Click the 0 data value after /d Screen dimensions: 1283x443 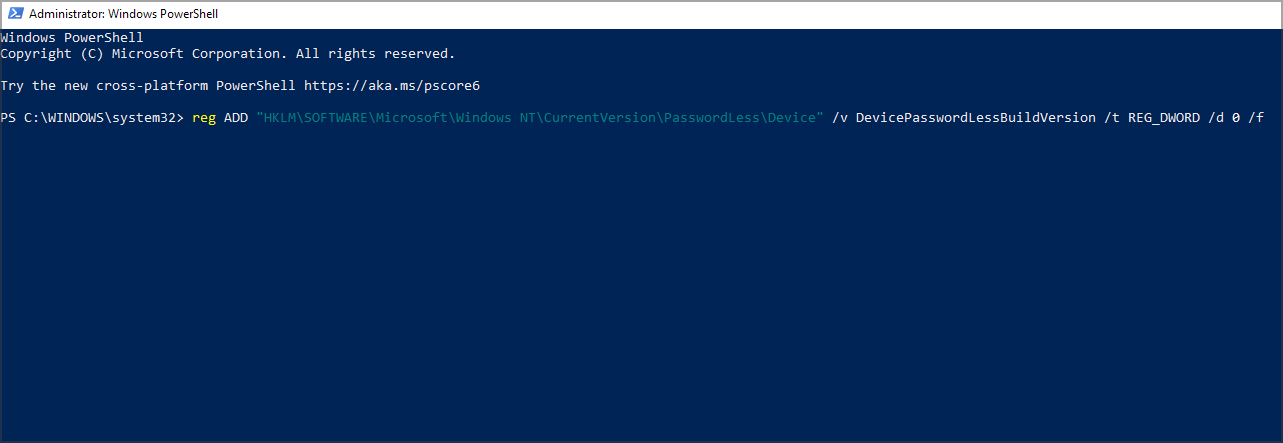tap(1236, 118)
